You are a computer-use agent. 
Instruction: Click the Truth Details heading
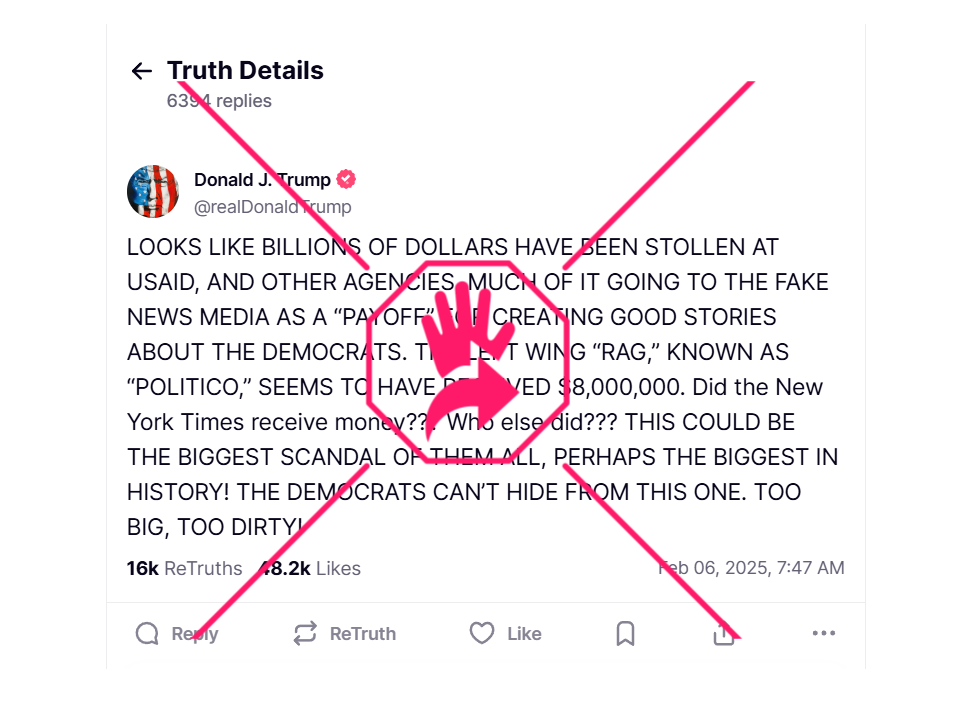point(245,71)
